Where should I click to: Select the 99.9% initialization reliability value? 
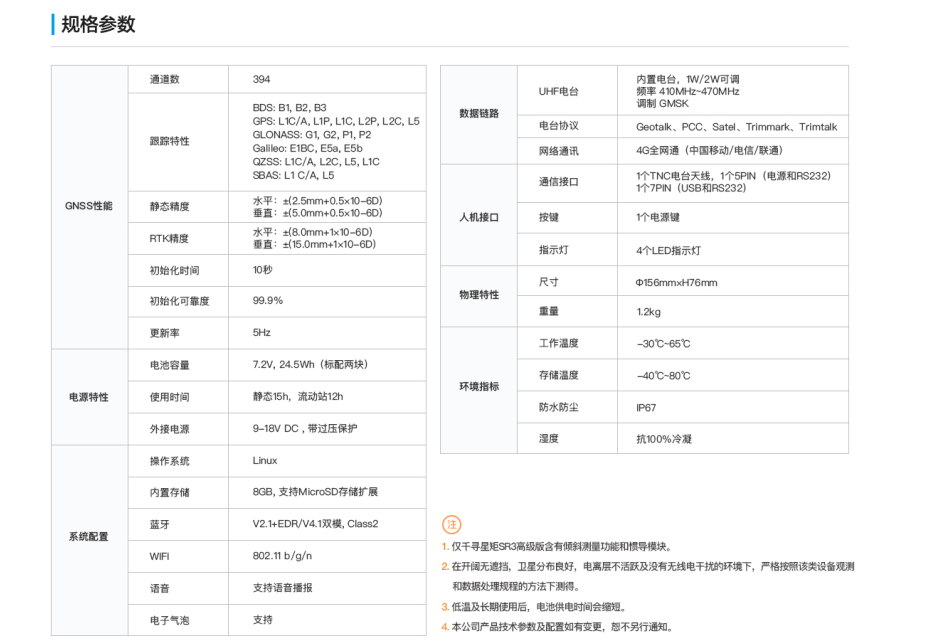pyautogui.click(x=268, y=301)
